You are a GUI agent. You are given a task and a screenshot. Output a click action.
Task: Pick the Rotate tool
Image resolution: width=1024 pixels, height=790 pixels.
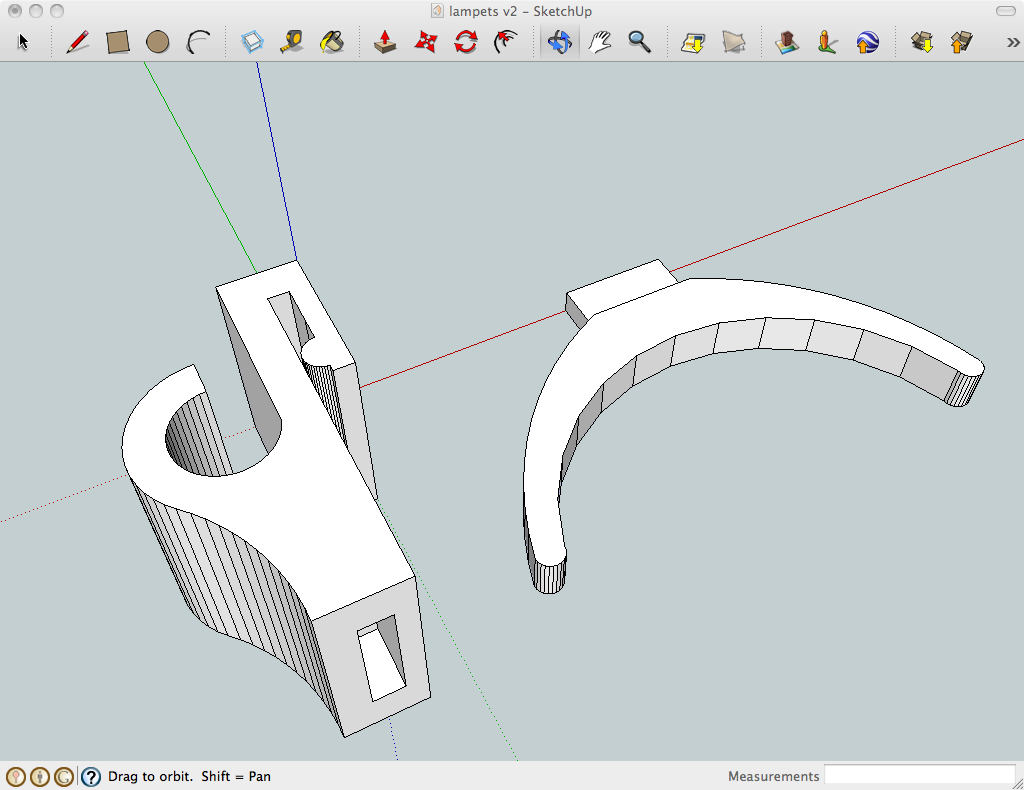(466, 42)
